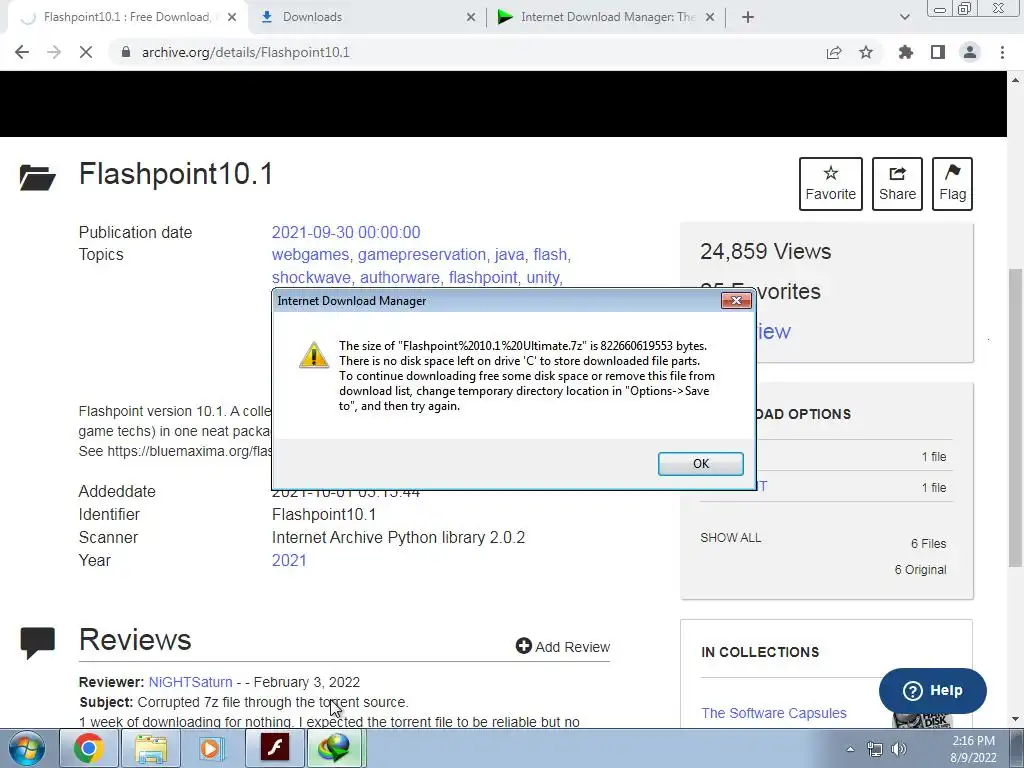Click the folder icon beside Flashpoint10.1 title

(37, 177)
